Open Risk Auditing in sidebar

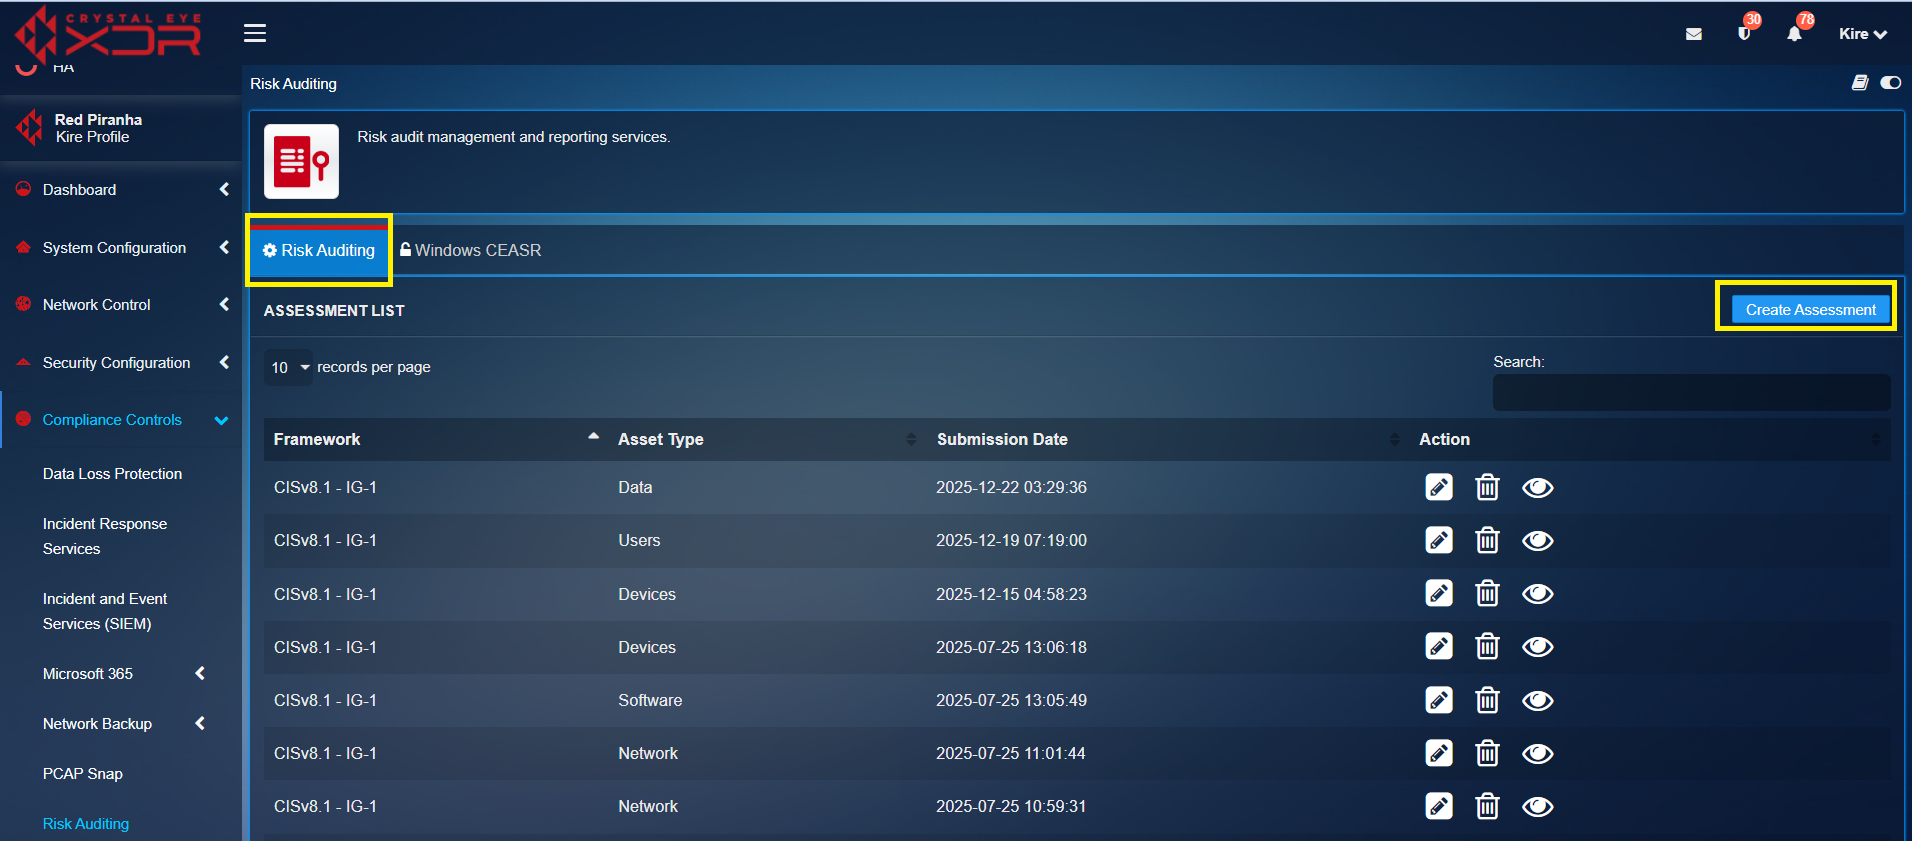[86, 824]
